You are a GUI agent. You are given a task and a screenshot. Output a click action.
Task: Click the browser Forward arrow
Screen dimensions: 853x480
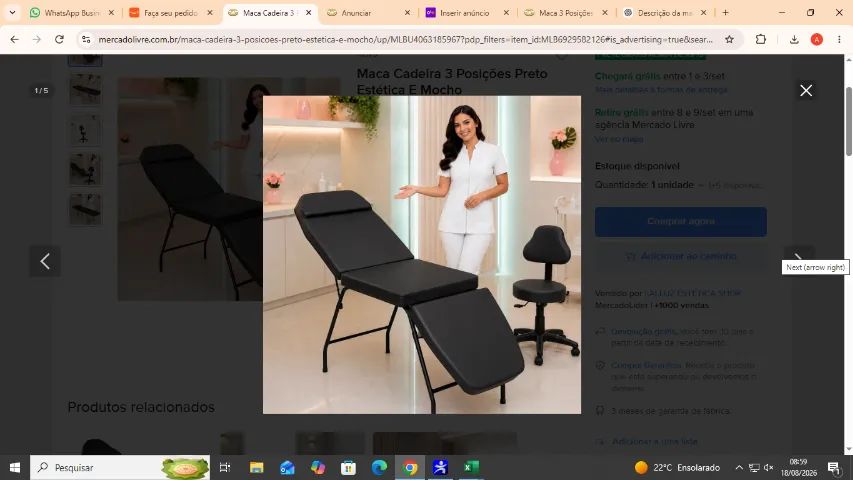(36, 39)
